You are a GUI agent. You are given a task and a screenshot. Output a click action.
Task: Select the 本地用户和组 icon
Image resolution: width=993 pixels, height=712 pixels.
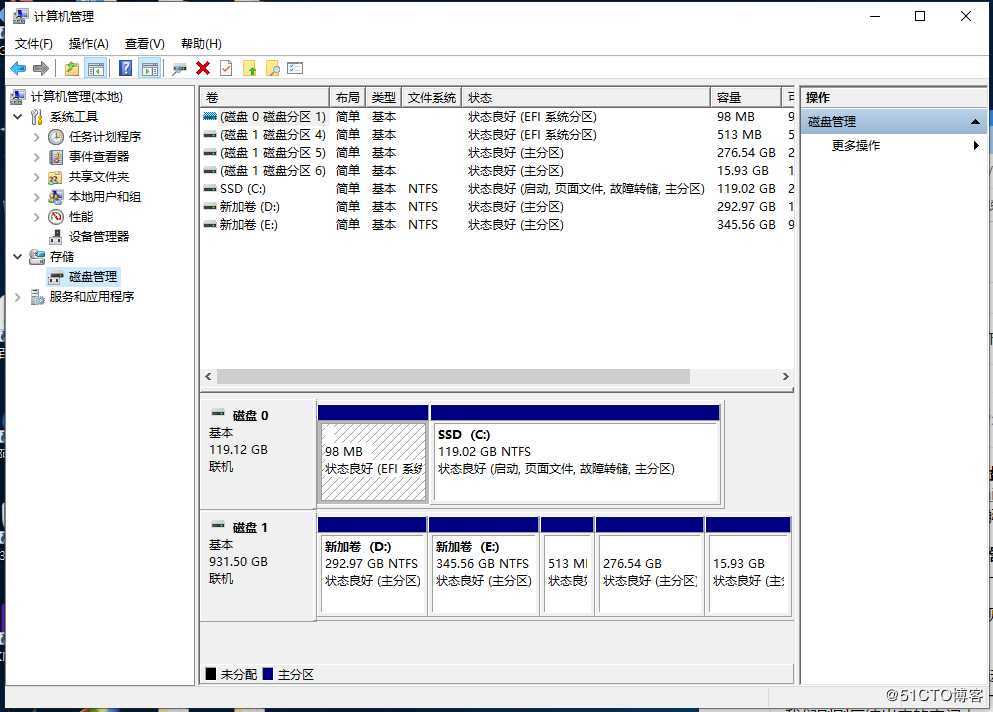56,197
